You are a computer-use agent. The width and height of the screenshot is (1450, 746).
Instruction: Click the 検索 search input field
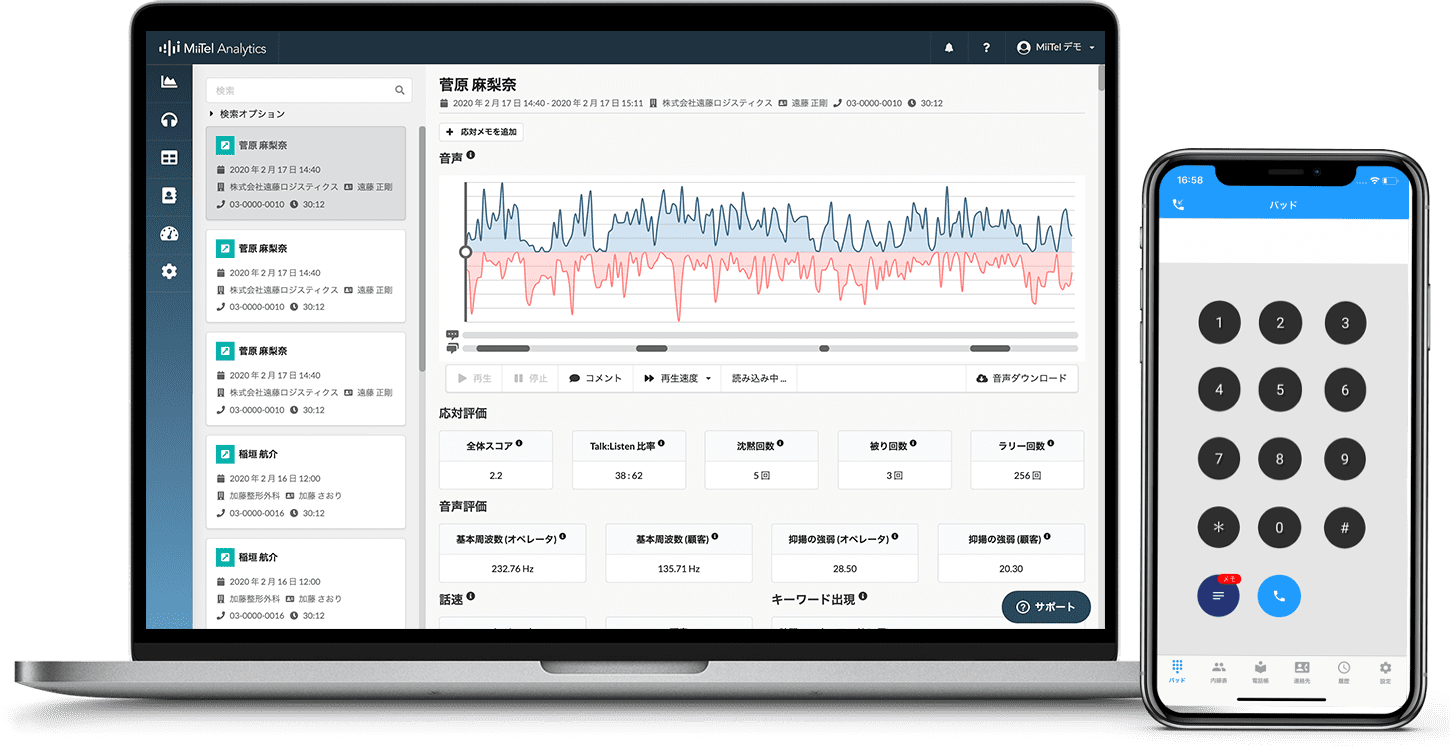[309, 90]
